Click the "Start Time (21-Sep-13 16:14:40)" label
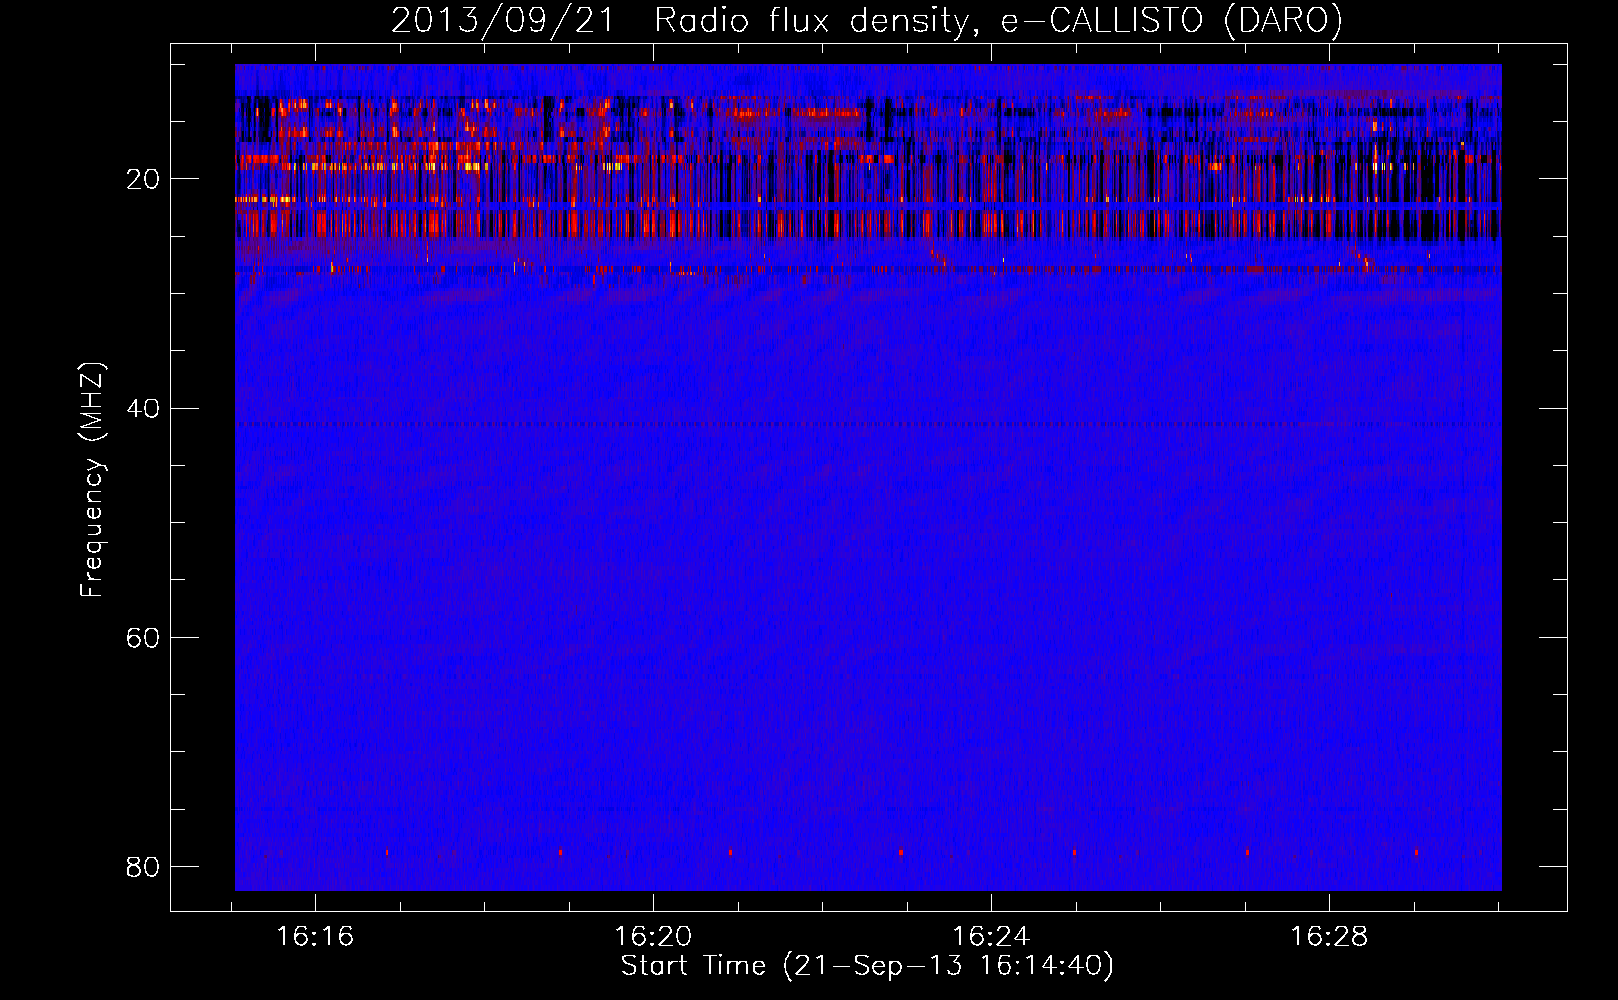This screenshot has height=1000, width=1618. 867,966
